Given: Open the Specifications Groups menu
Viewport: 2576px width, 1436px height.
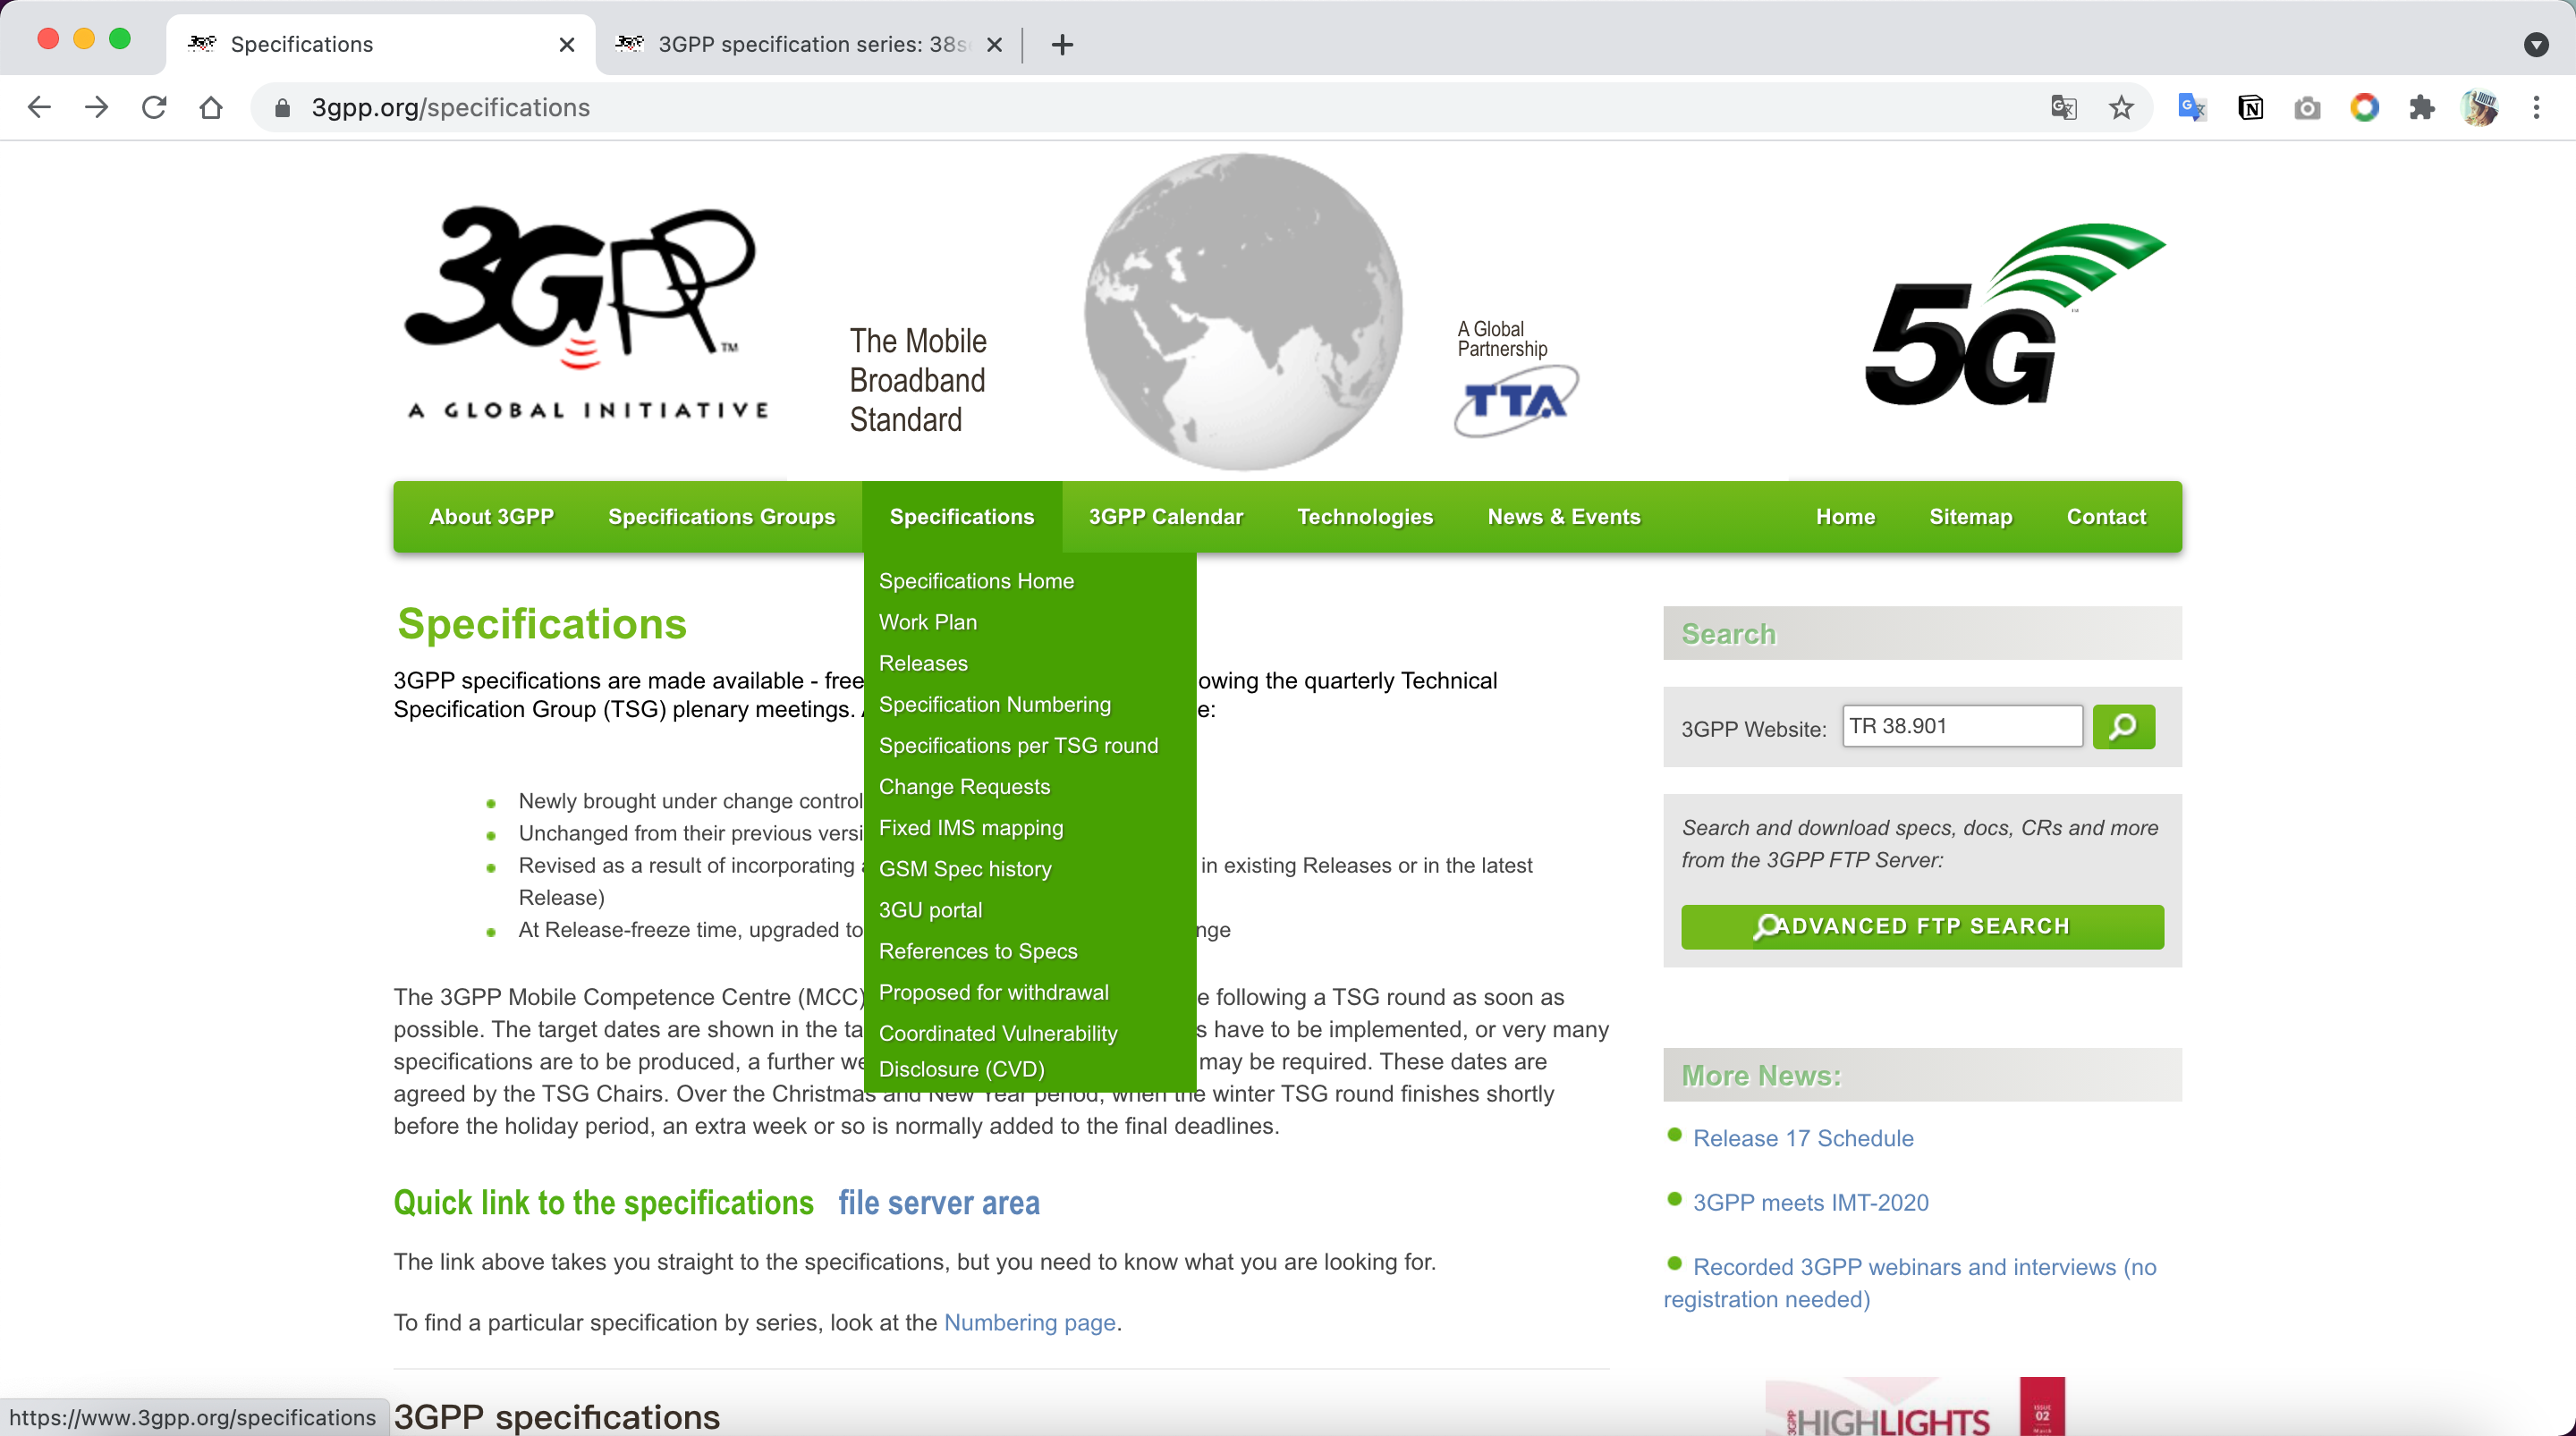Looking at the screenshot, I should pos(721,516).
